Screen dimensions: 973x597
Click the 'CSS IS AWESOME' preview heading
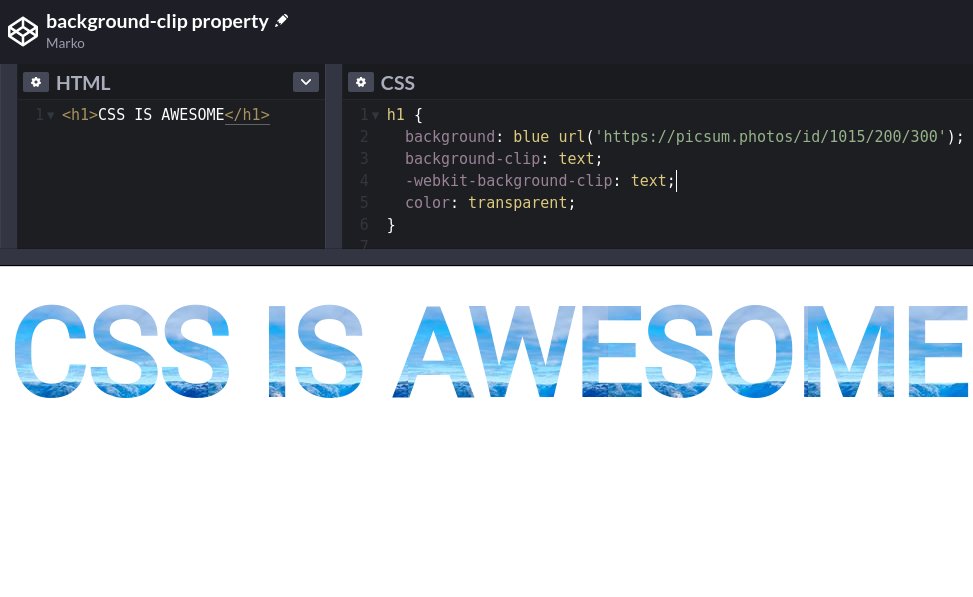(x=491, y=351)
